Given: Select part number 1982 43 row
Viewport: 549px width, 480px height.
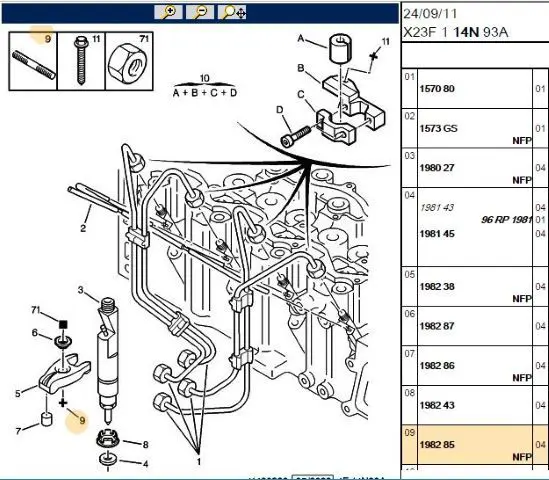Looking at the screenshot, I should [475, 405].
